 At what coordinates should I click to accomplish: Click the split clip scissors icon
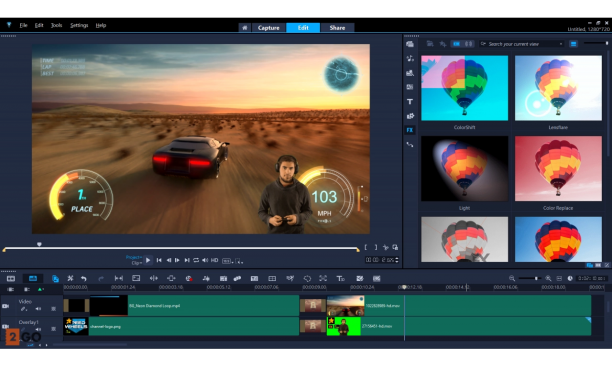pos(385,247)
